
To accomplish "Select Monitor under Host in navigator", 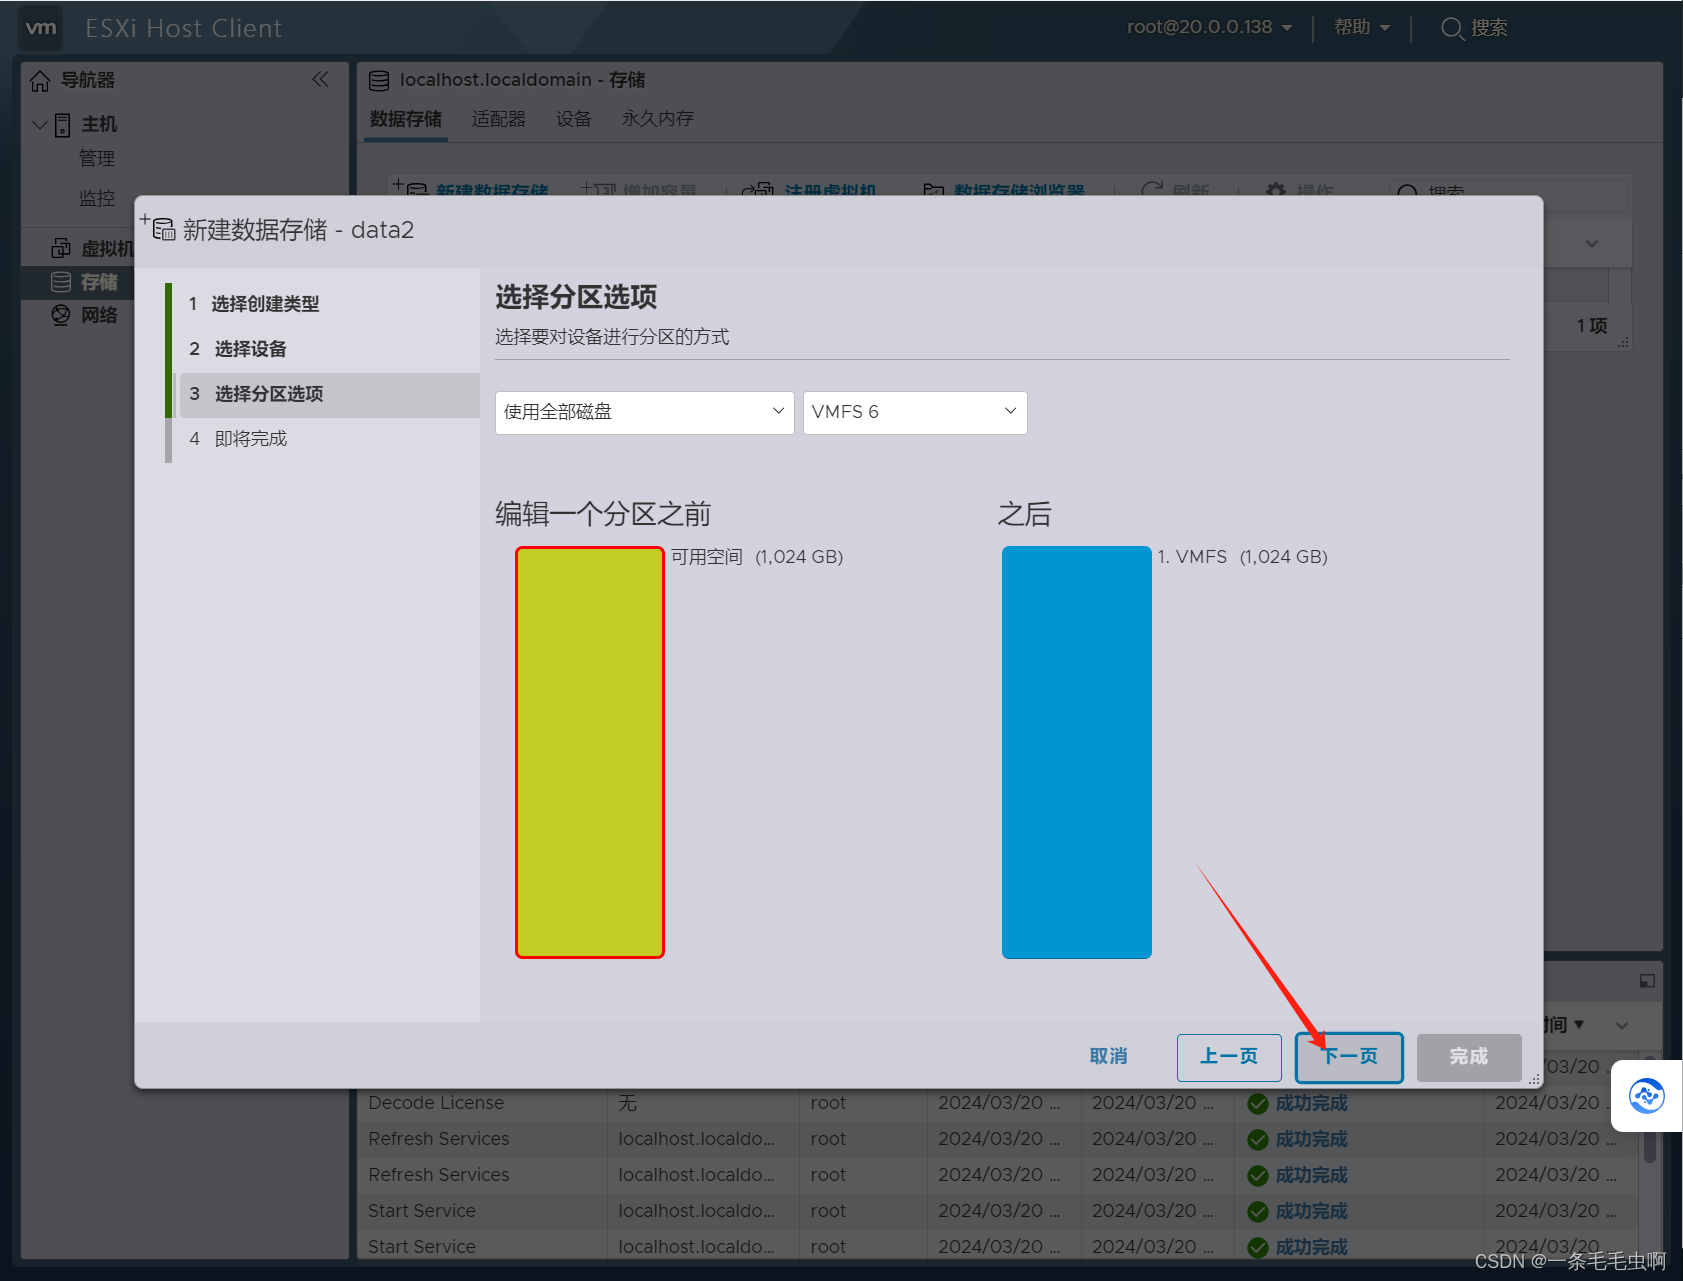I will pyautogui.click(x=97, y=199).
